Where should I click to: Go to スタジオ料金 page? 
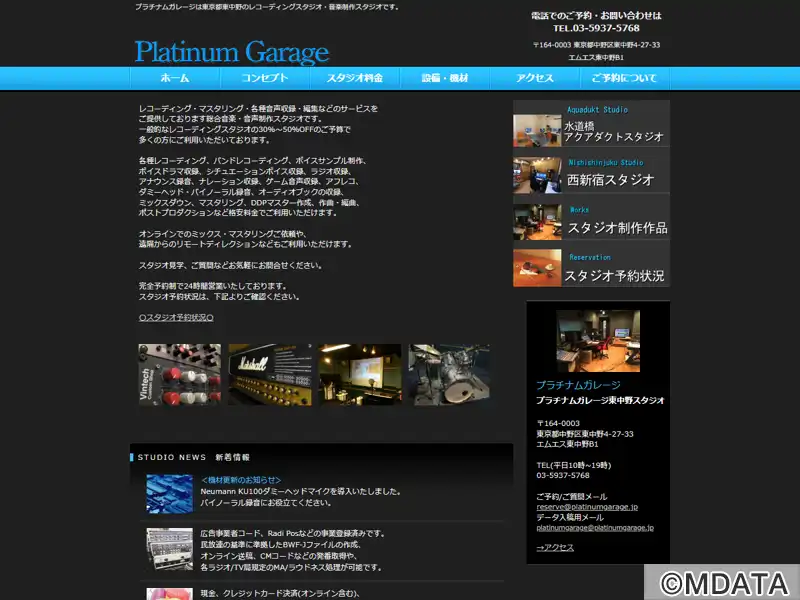coord(355,78)
